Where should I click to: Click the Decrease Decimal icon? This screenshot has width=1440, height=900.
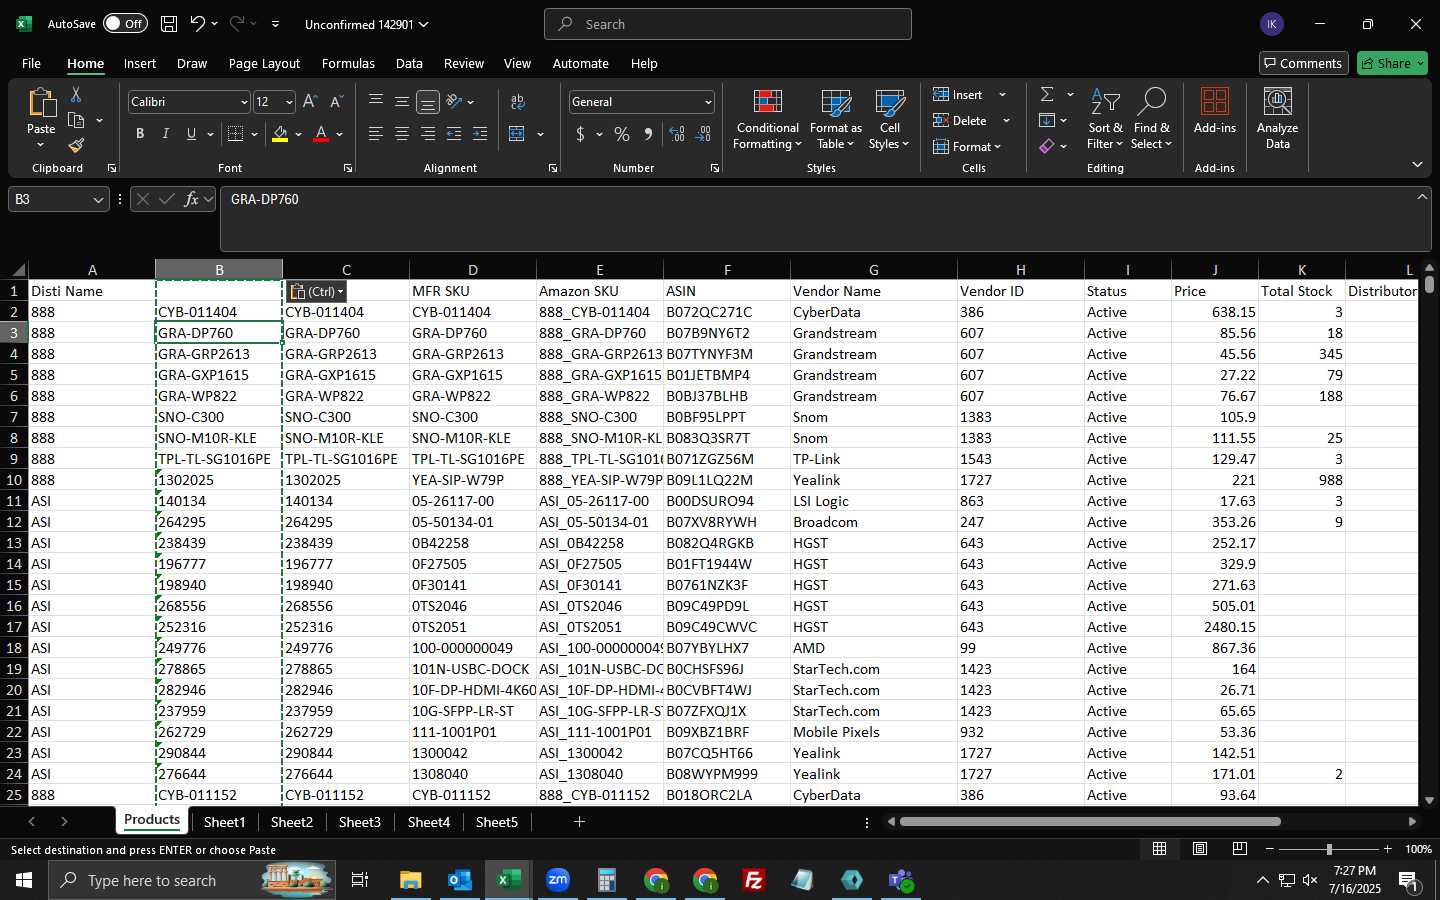[x=703, y=134]
